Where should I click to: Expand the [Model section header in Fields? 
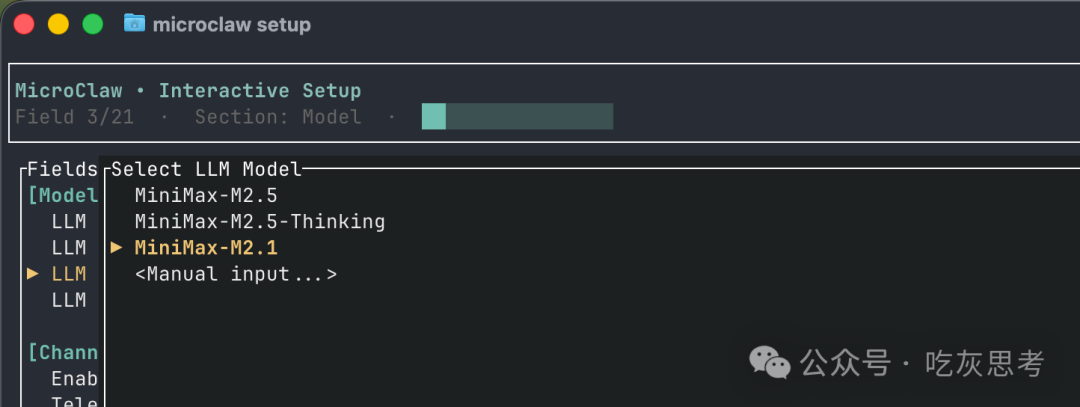point(64,195)
